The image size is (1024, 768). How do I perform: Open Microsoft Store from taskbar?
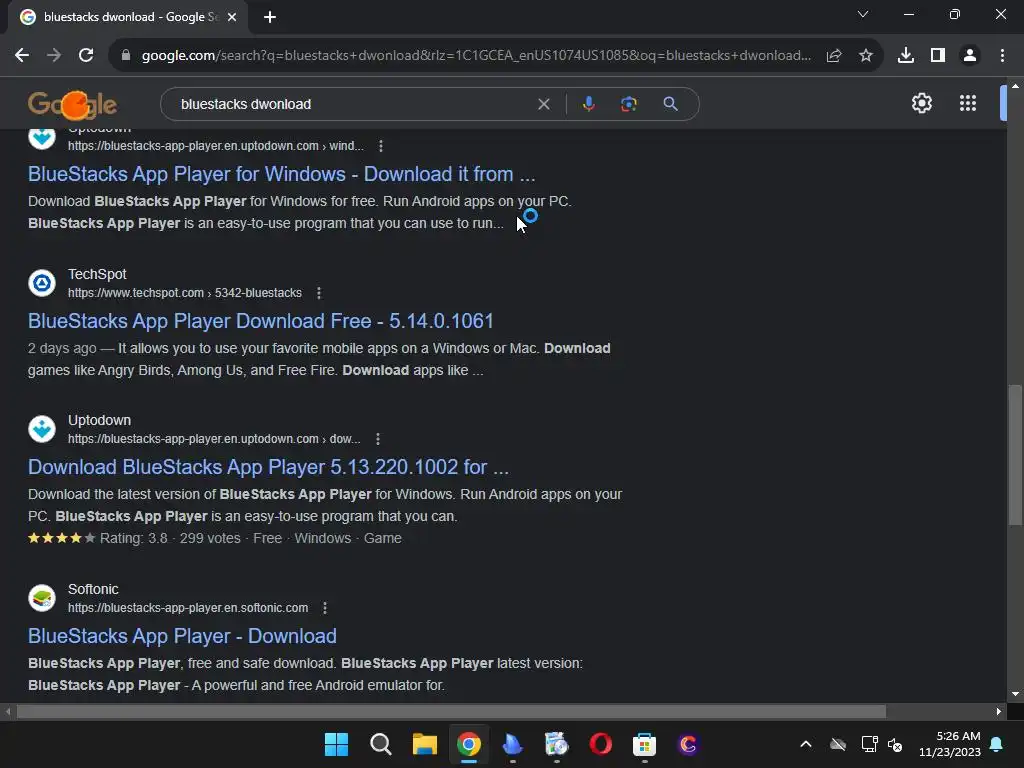644,744
